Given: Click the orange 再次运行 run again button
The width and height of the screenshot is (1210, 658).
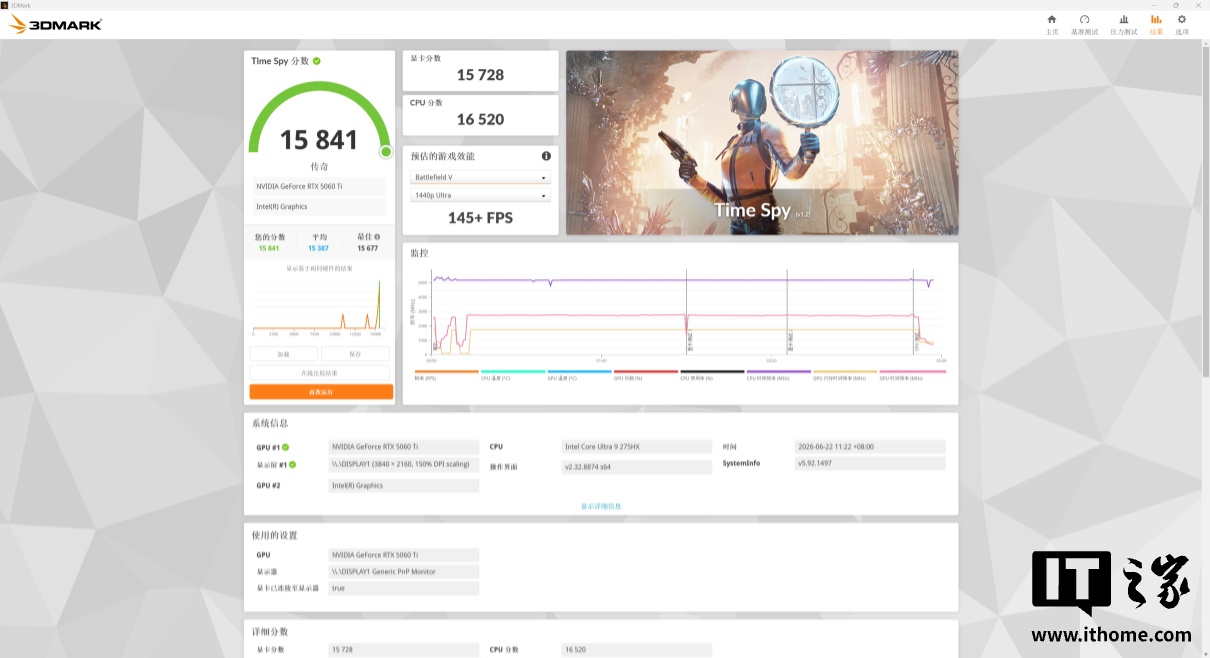Looking at the screenshot, I should [x=321, y=392].
